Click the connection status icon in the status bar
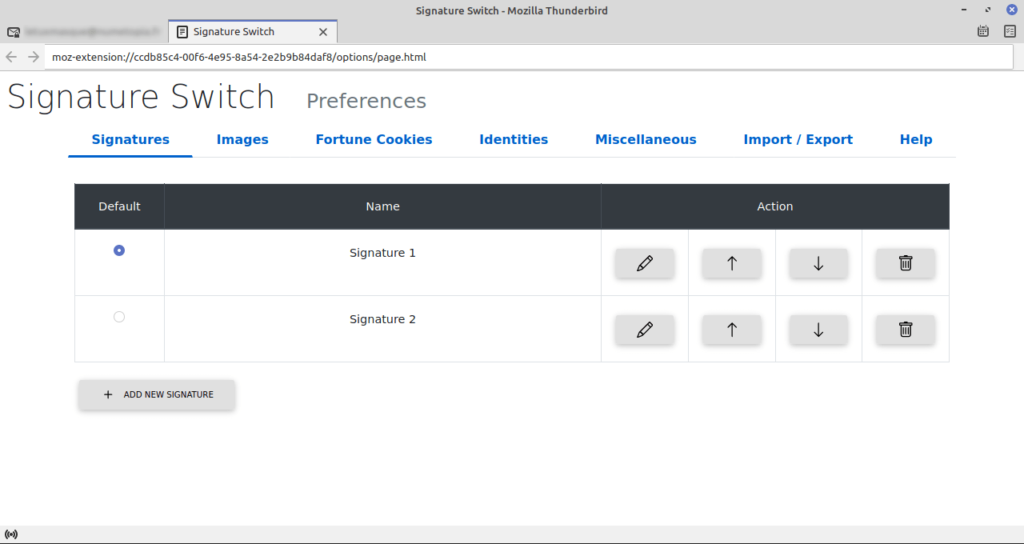The height and width of the screenshot is (544, 1024). (11, 534)
